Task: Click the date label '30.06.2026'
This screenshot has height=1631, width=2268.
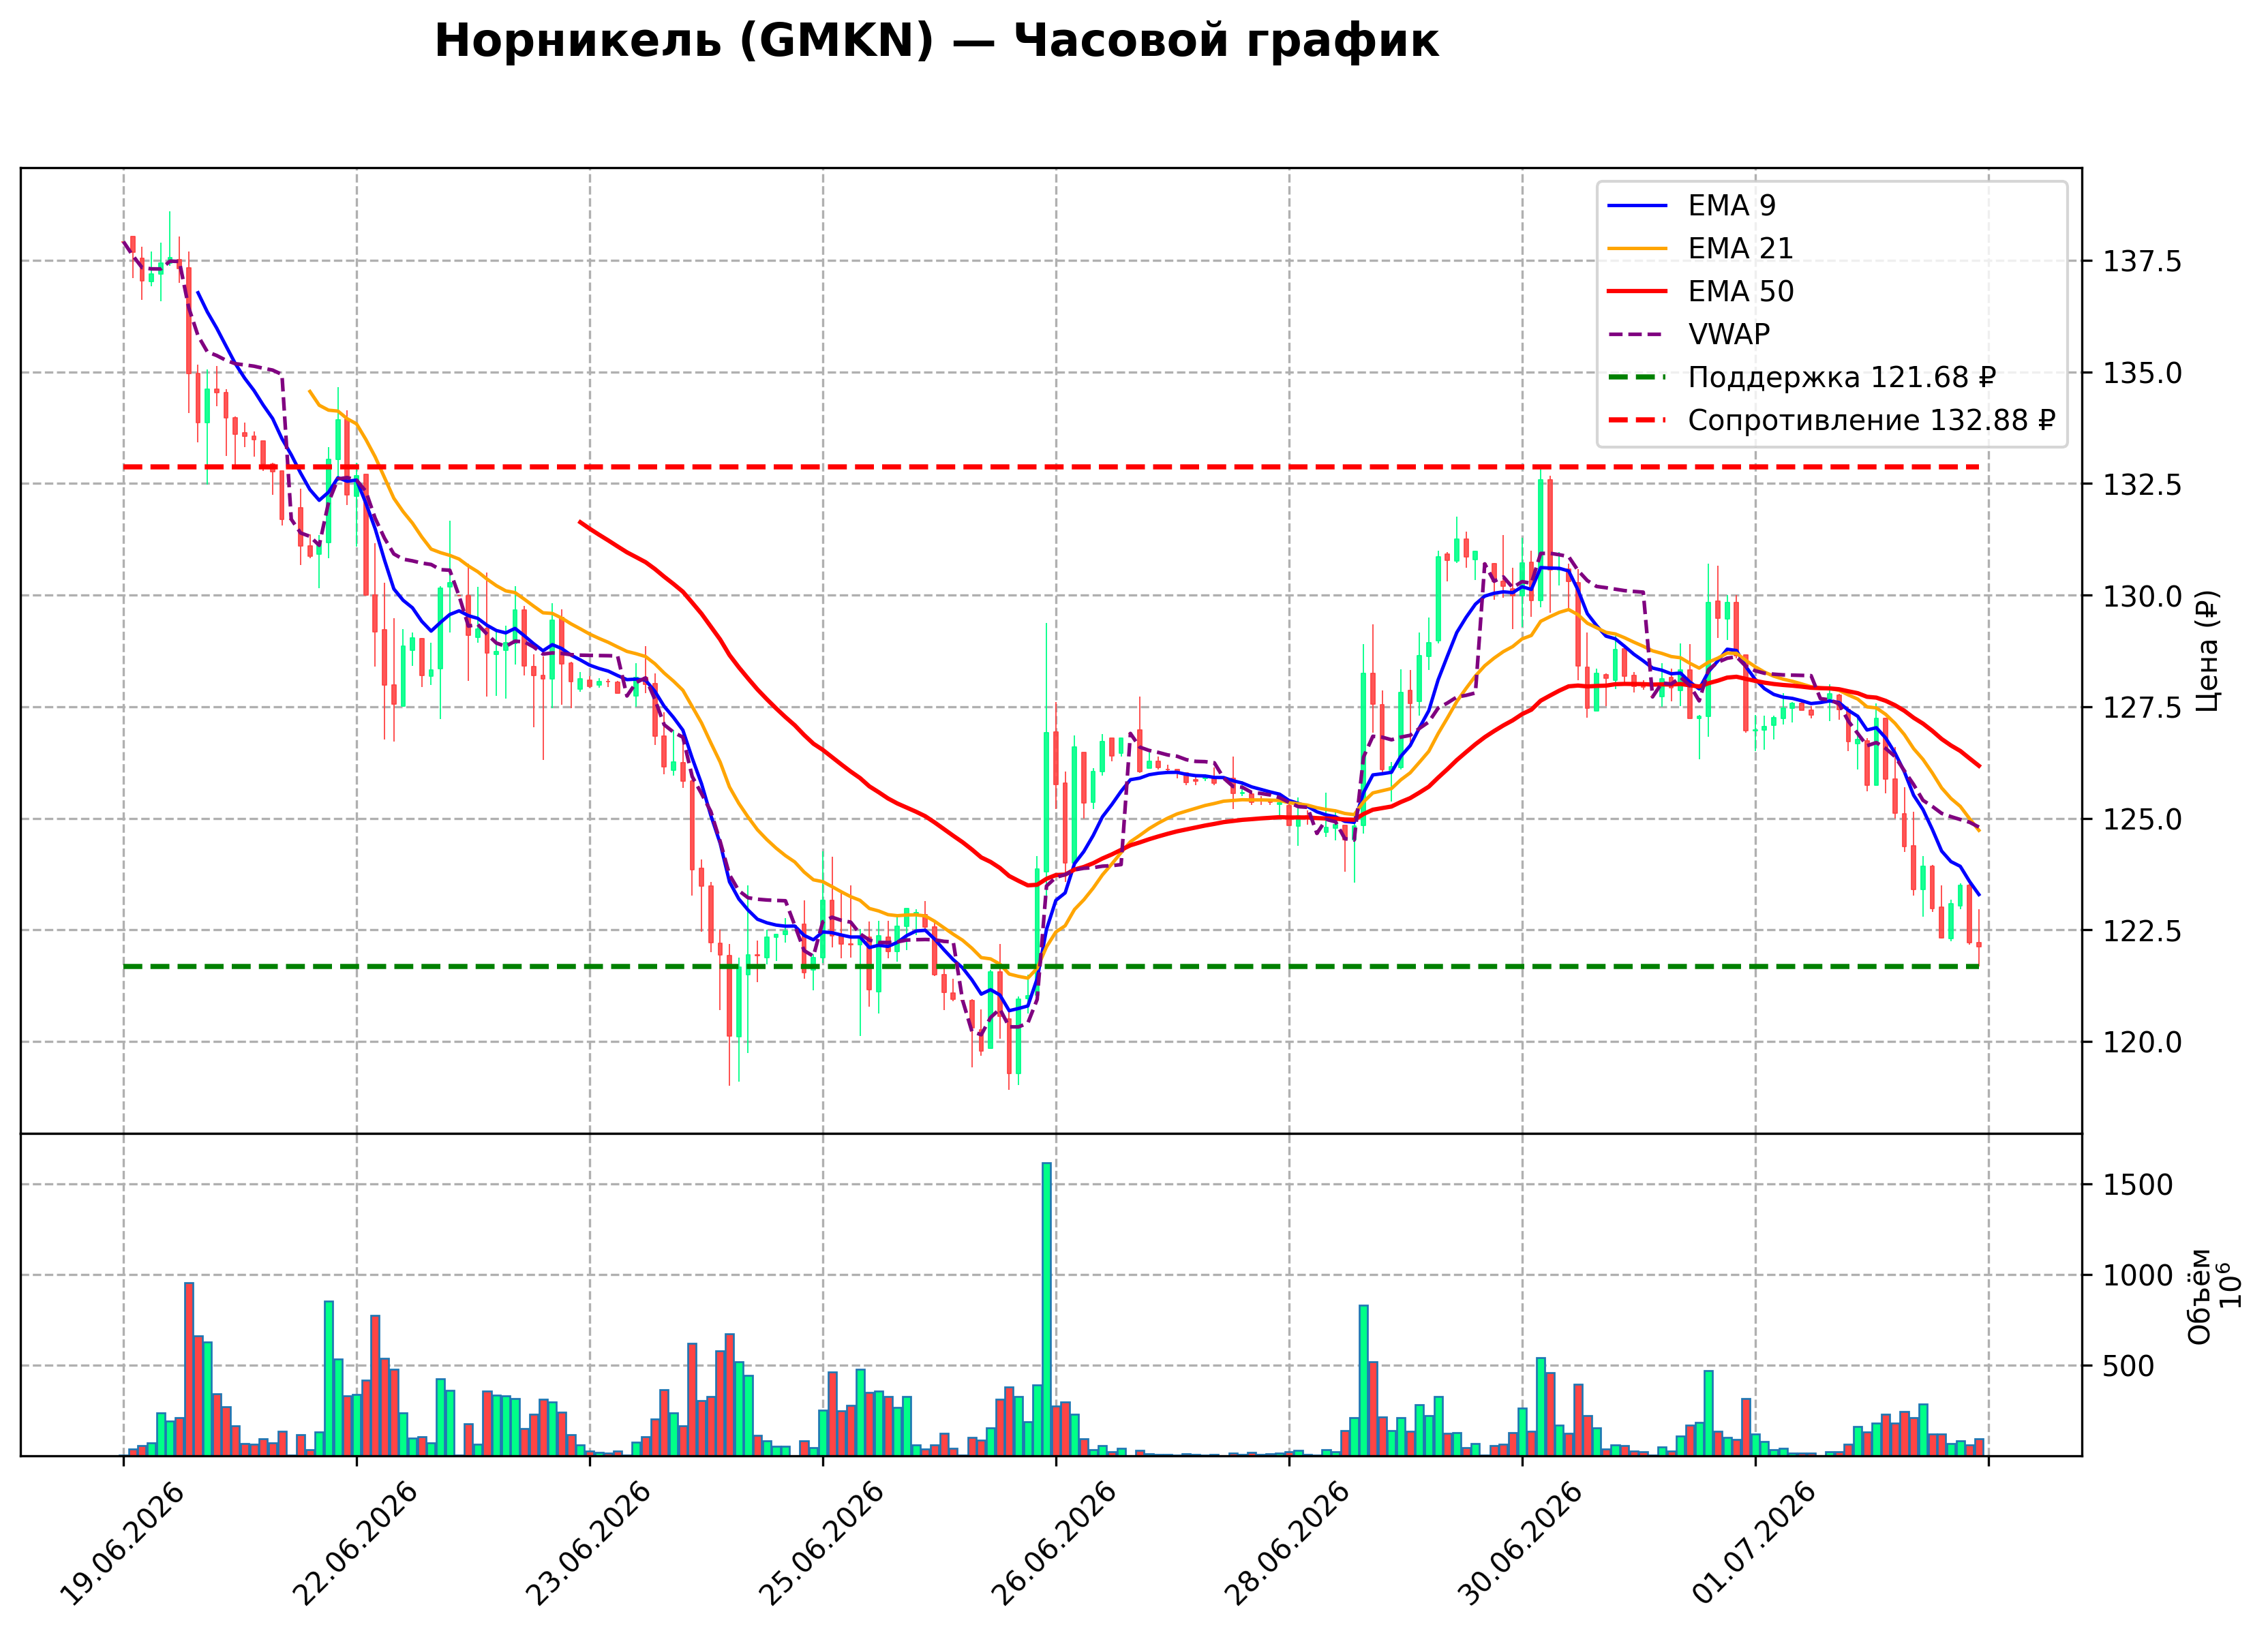Action: tap(1520, 1544)
